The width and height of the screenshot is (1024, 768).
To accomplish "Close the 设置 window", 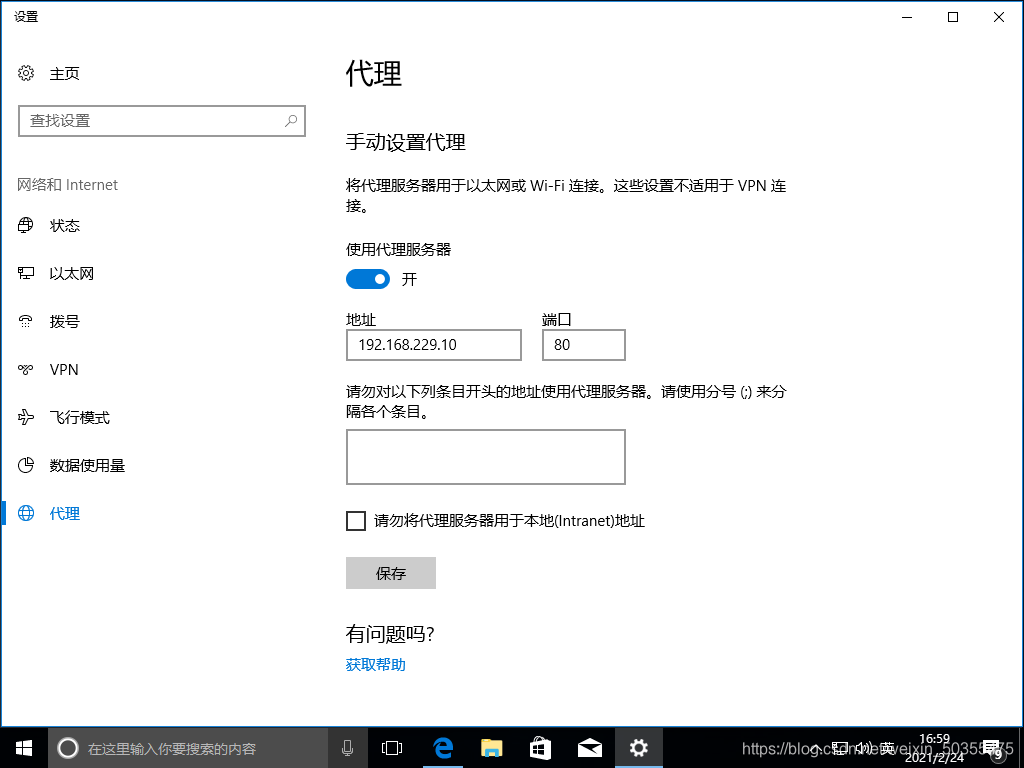I will 999,17.
